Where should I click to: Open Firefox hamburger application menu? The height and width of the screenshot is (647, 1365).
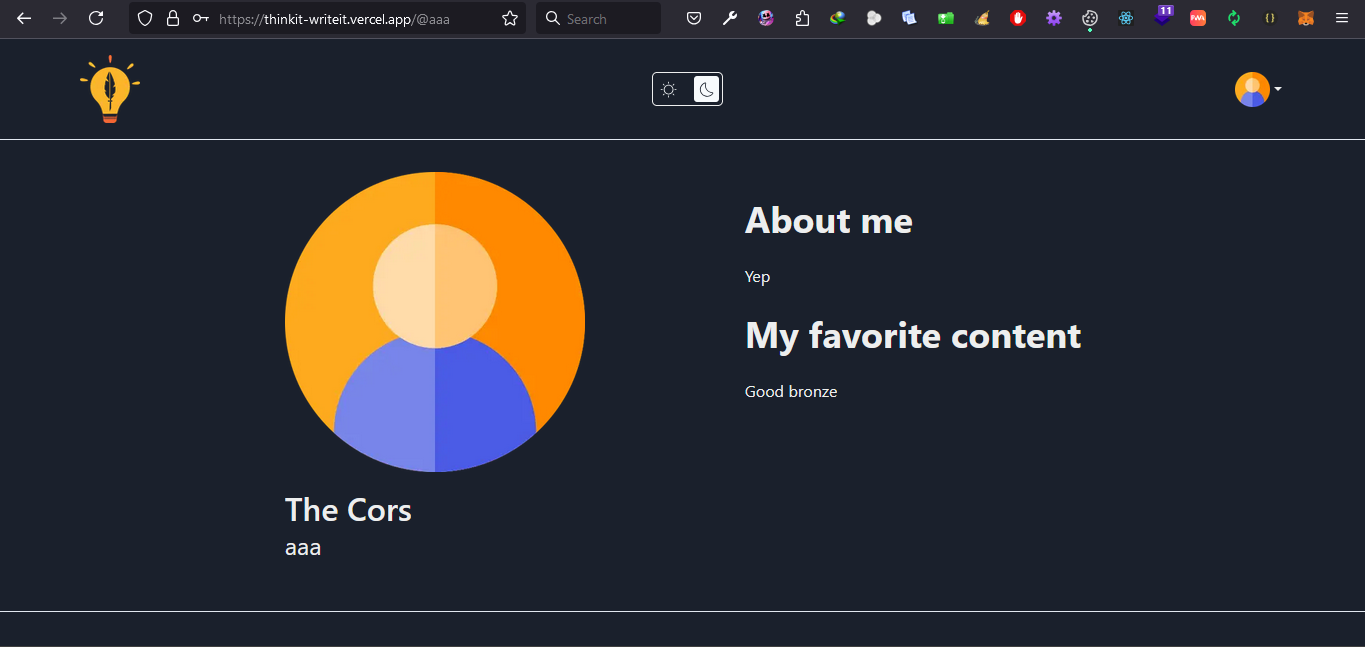[1342, 18]
